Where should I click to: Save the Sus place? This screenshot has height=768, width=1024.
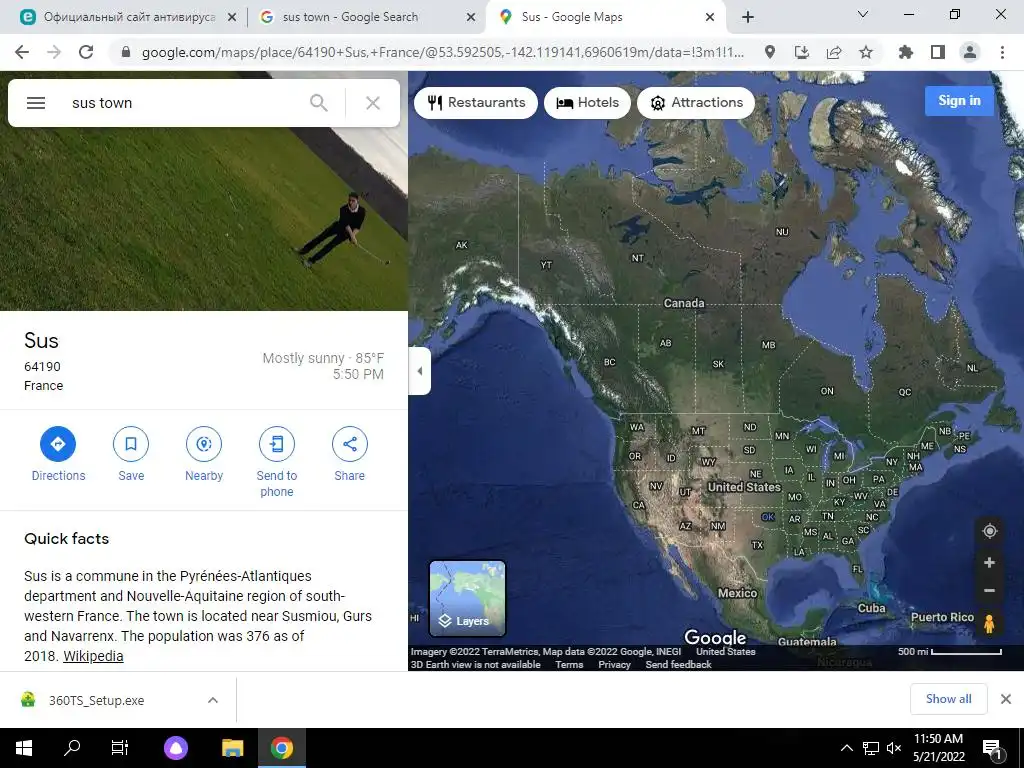pos(131,454)
